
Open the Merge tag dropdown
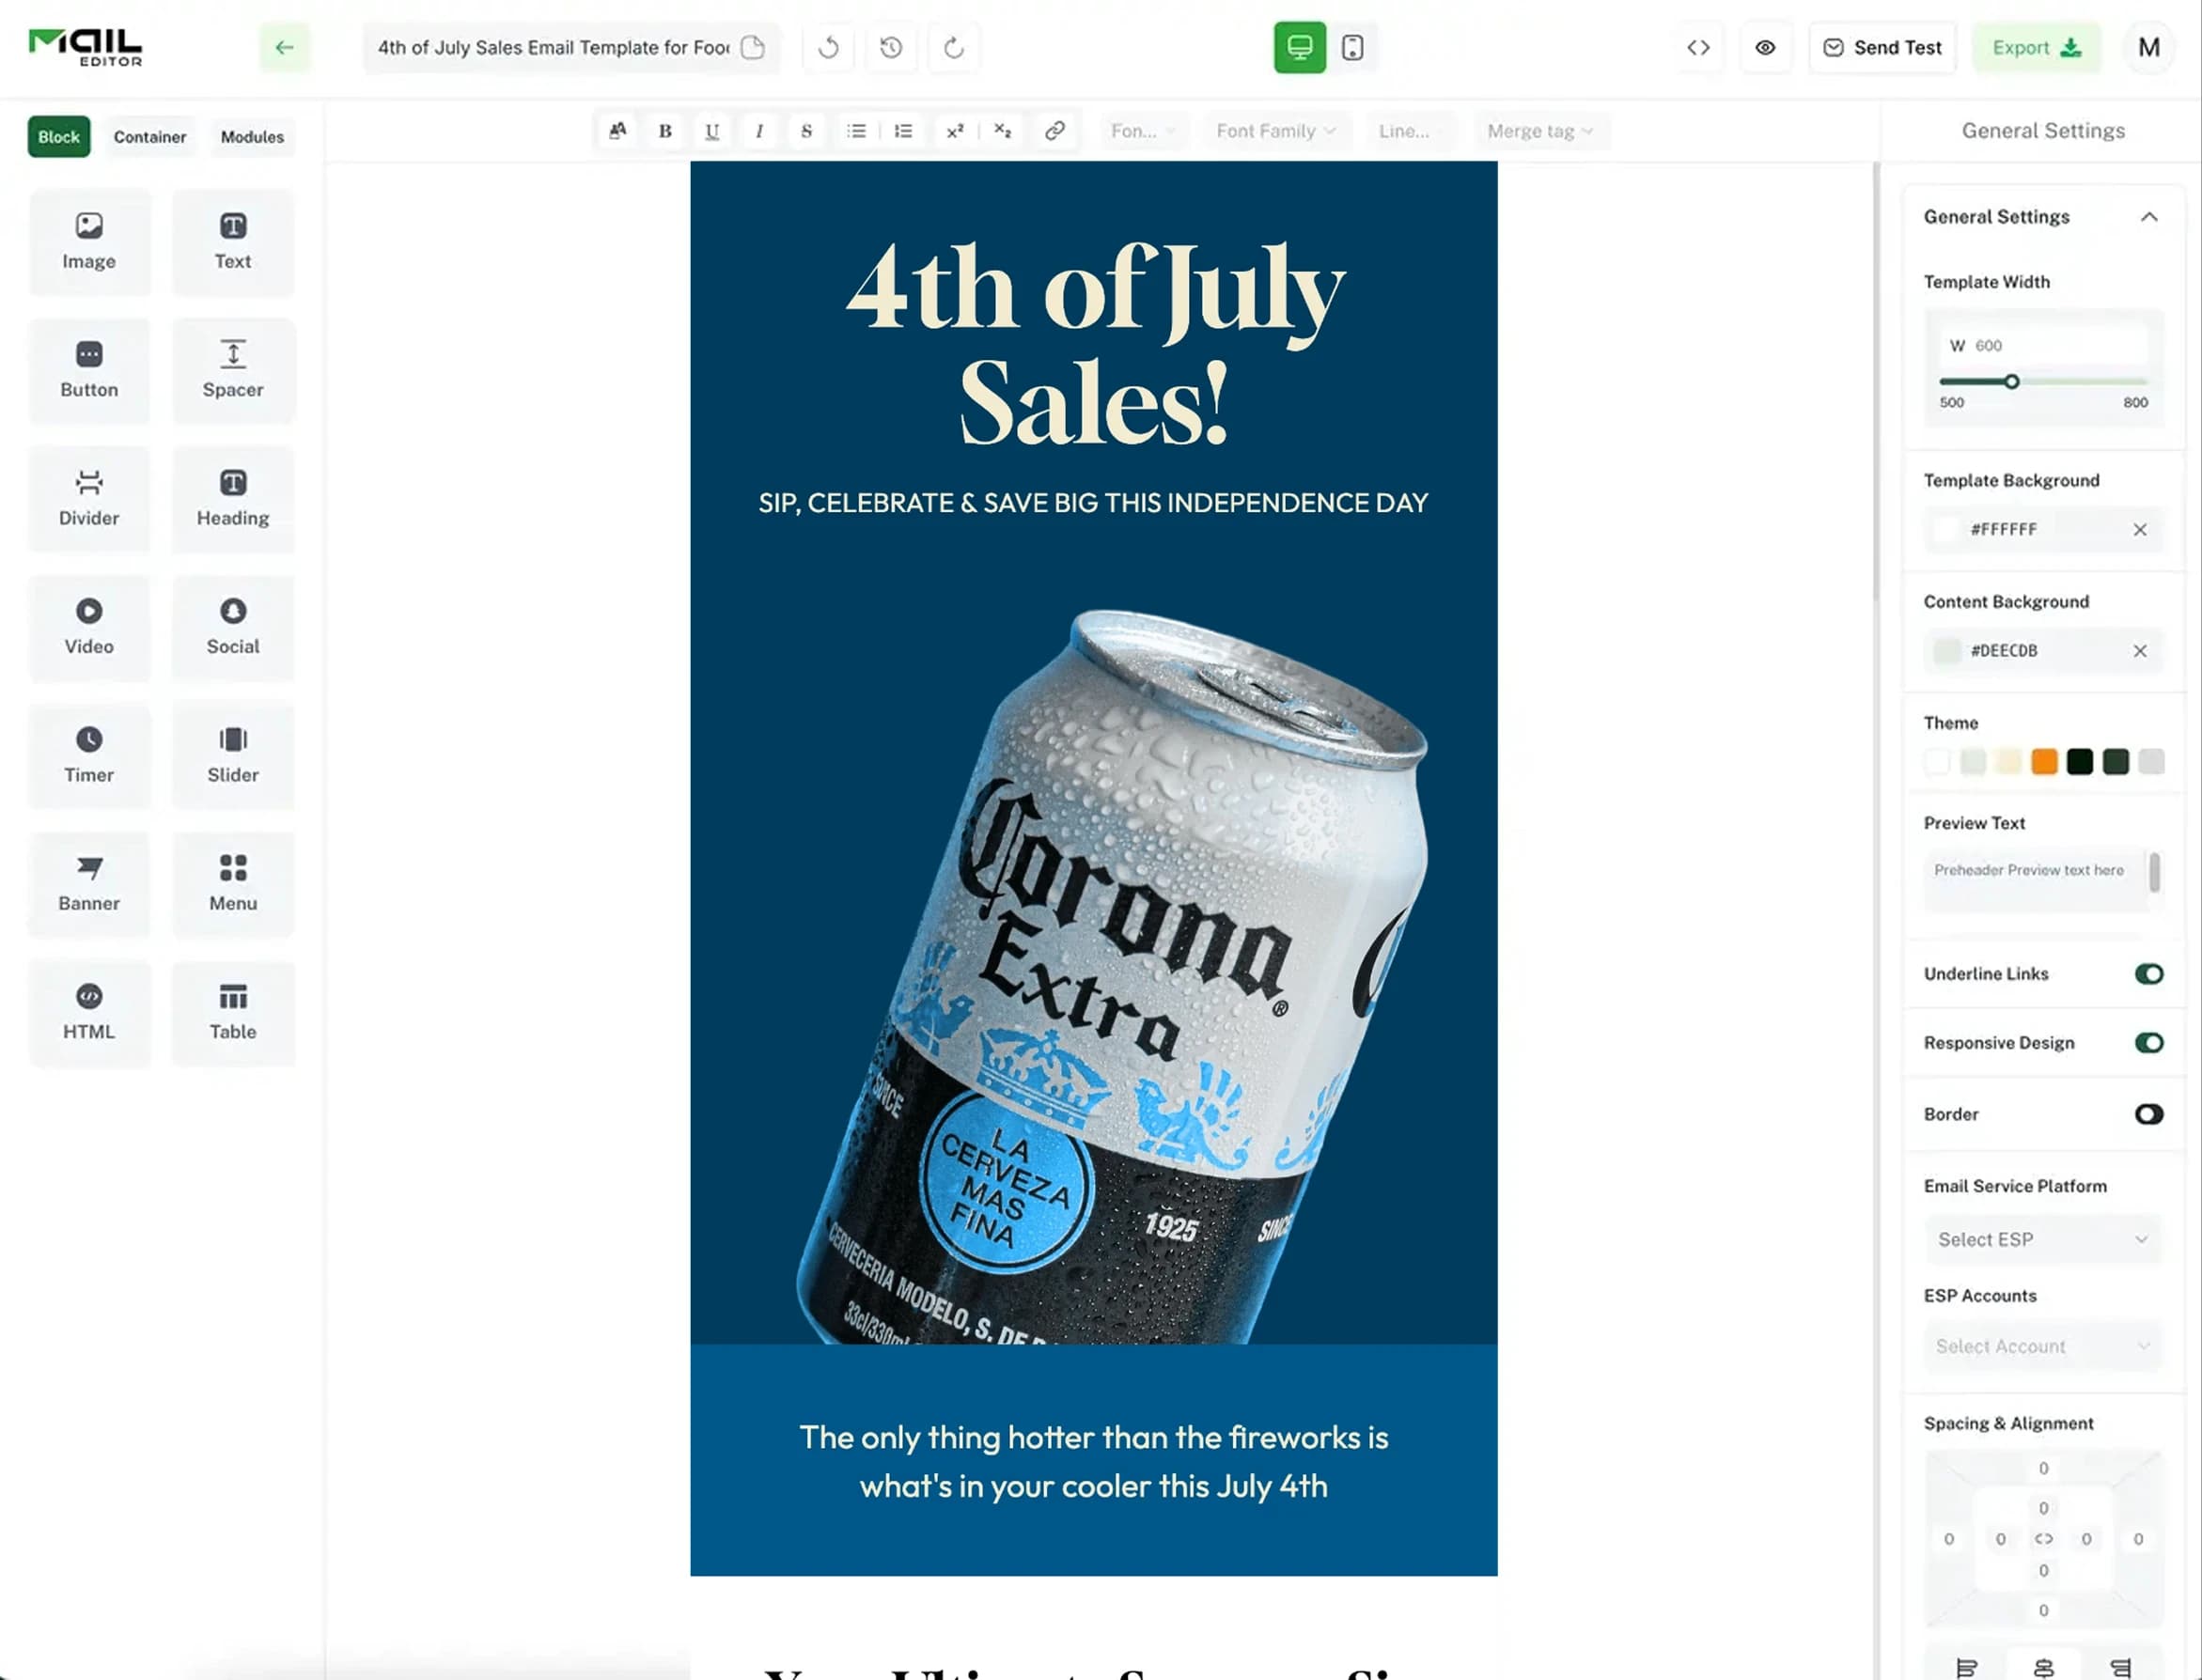pos(1540,131)
